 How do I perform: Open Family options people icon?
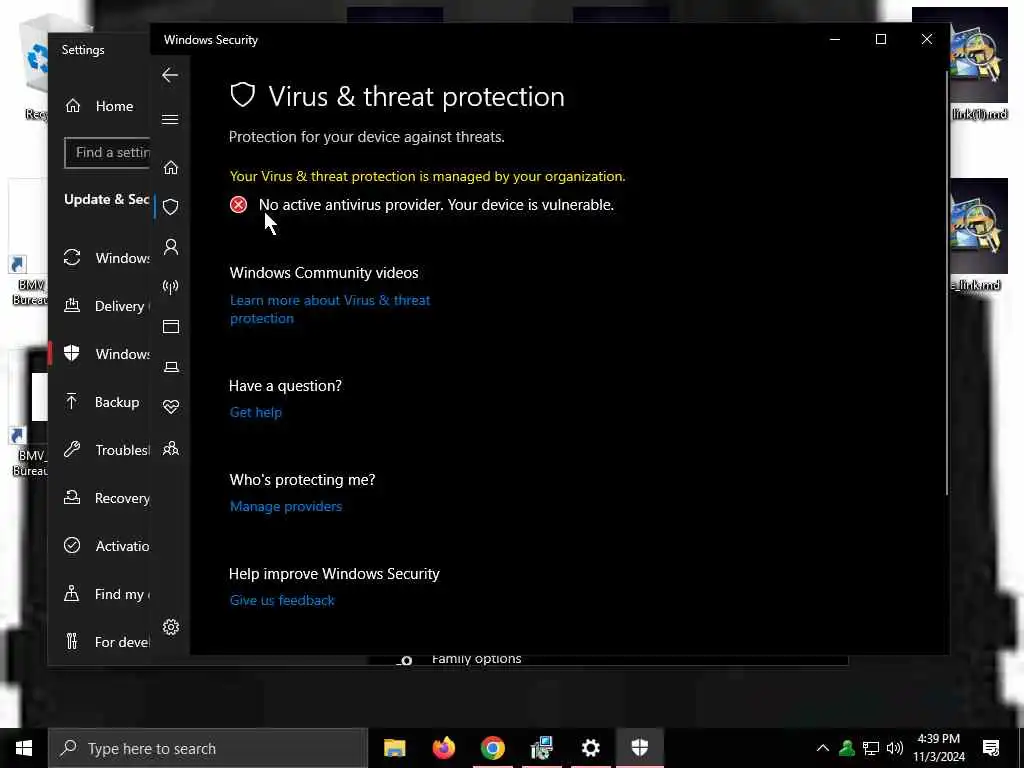[170, 449]
